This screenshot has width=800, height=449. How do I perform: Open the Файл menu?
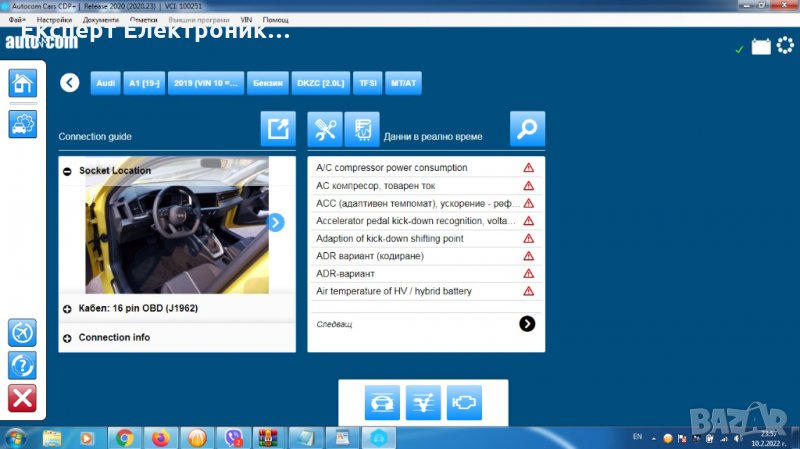tap(17, 20)
